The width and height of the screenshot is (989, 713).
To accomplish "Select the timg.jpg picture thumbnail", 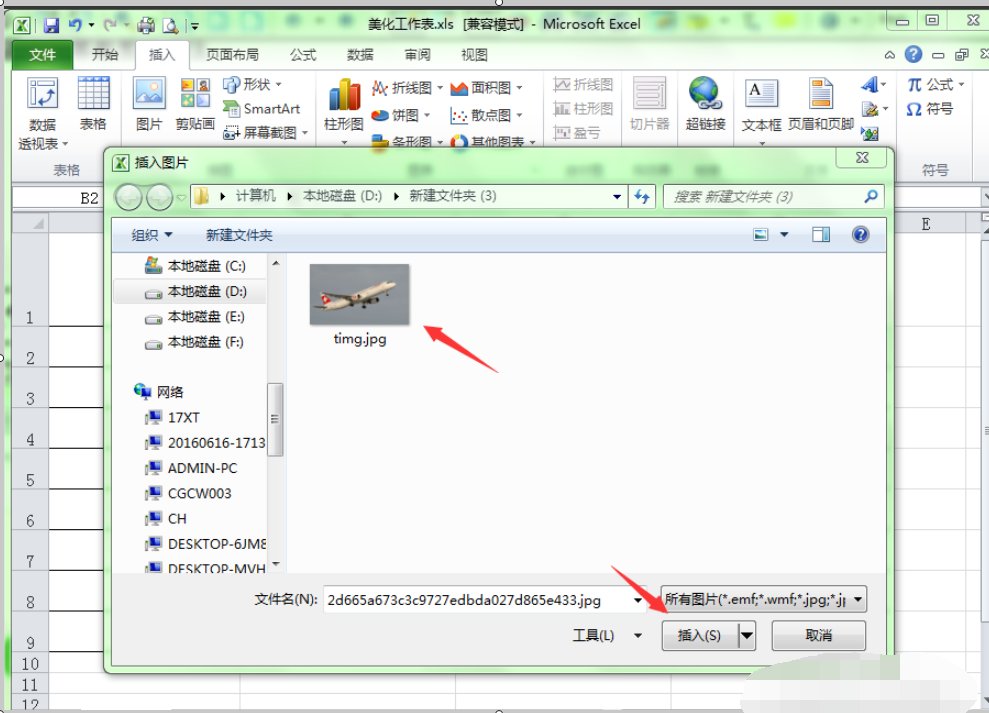I will tap(359, 295).
